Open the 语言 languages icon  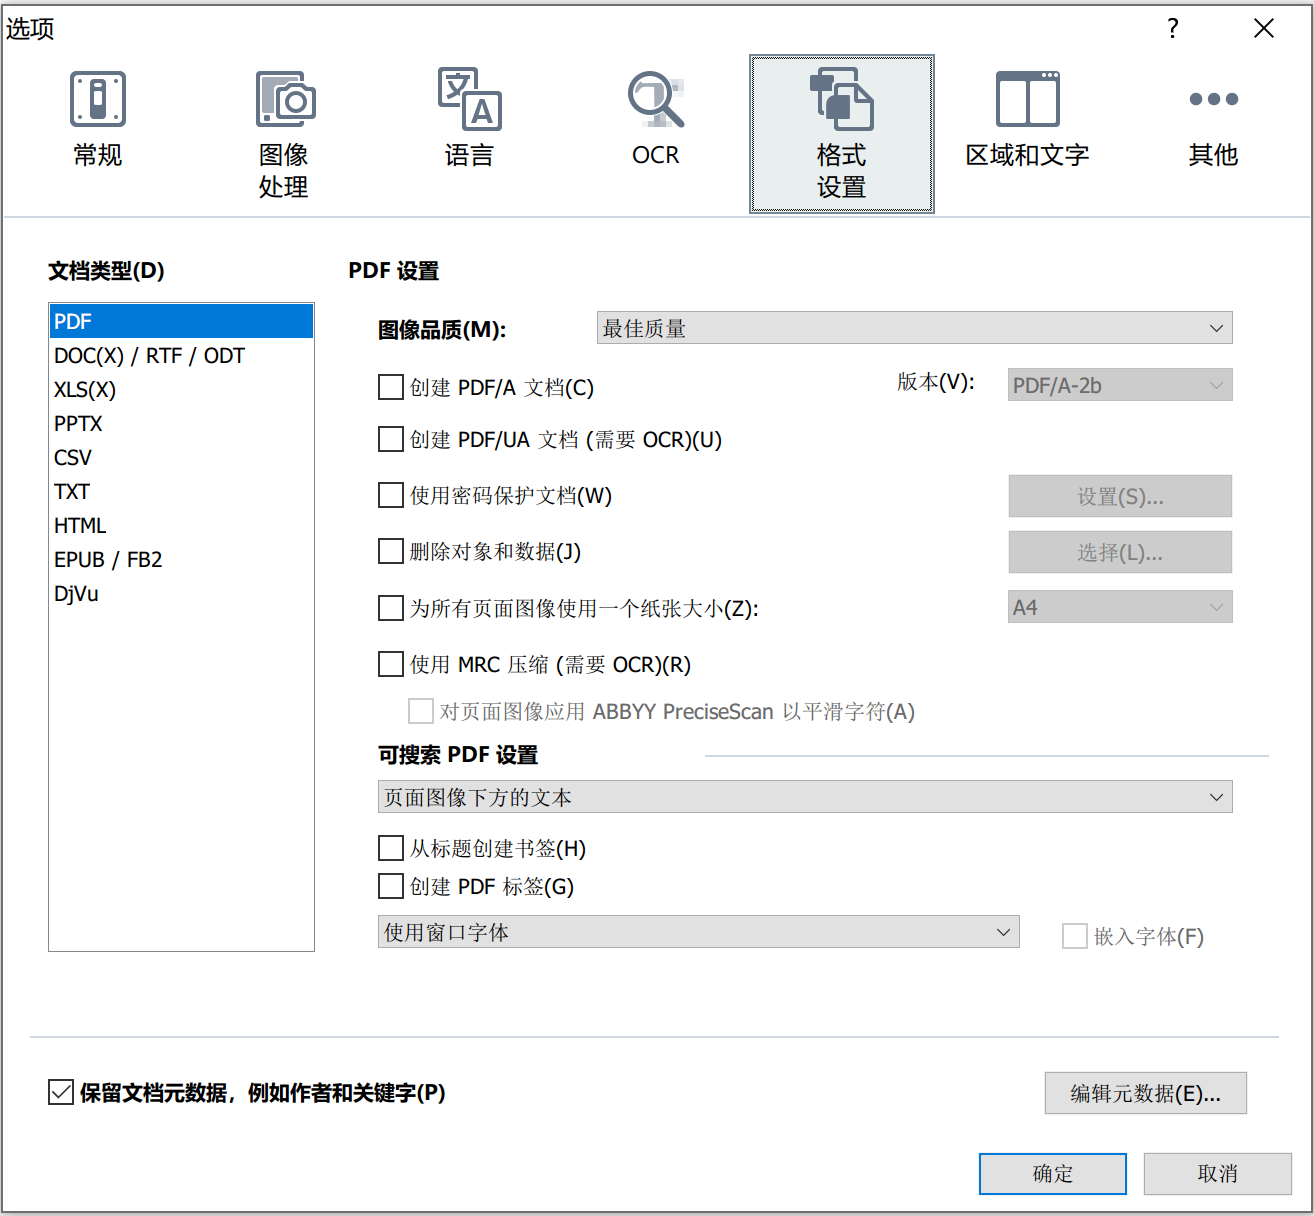(x=470, y=99)
